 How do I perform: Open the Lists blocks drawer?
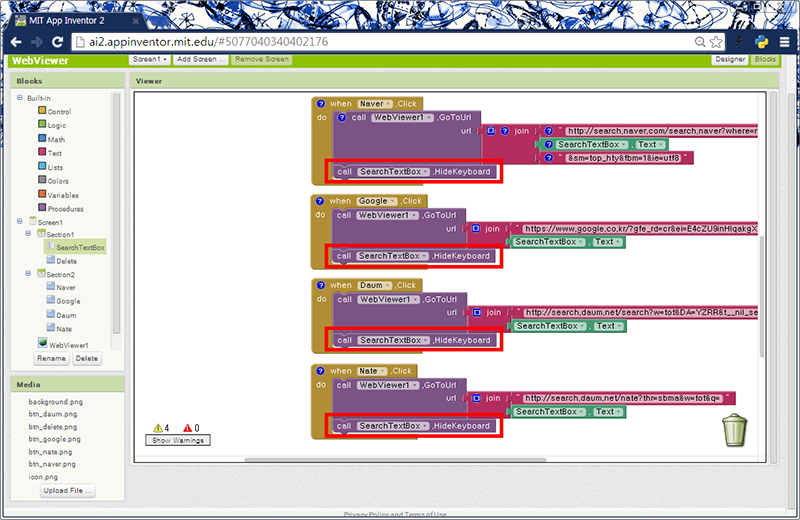point(51,167)
